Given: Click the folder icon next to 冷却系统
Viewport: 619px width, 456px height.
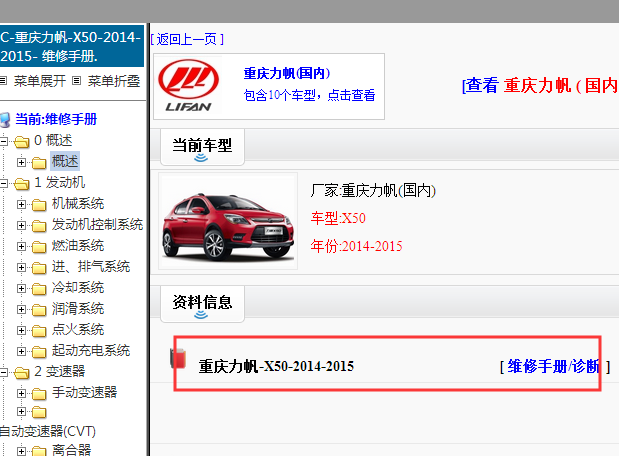Looking at the screenshot, I should (x=39, y=288).
